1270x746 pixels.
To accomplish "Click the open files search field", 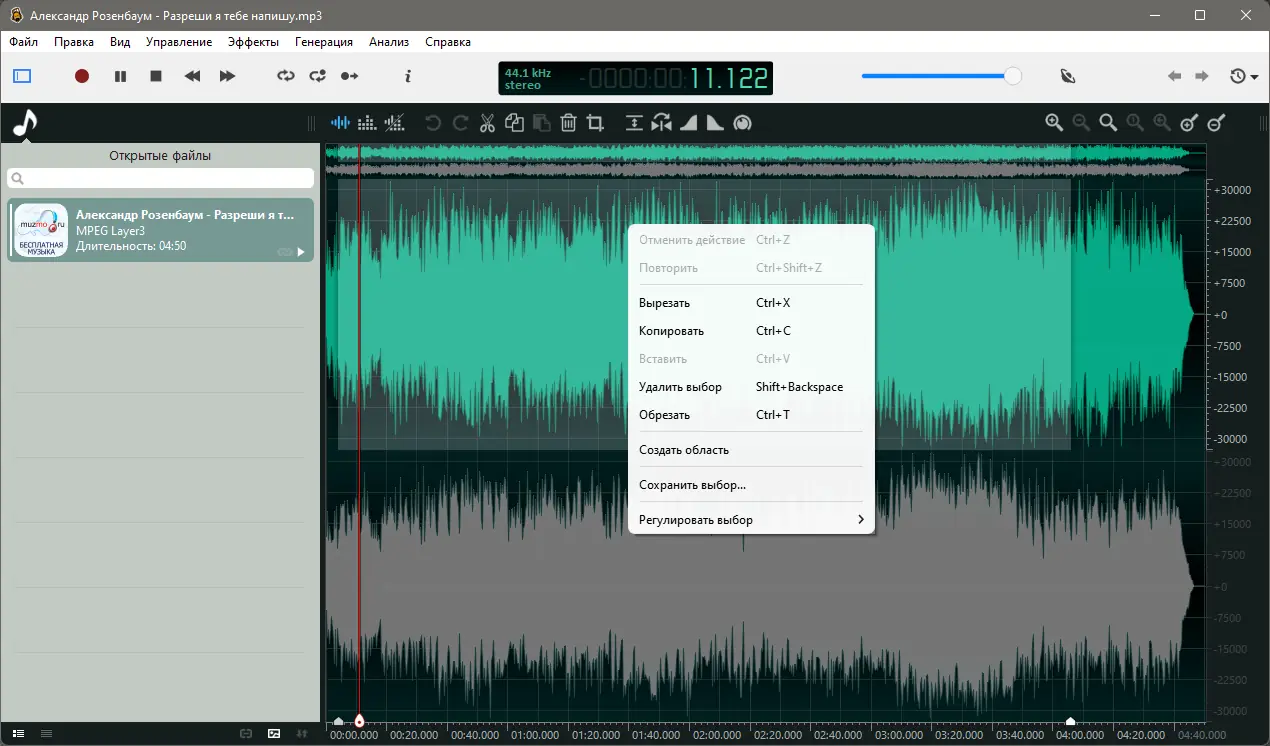I will tap(160, 178).
